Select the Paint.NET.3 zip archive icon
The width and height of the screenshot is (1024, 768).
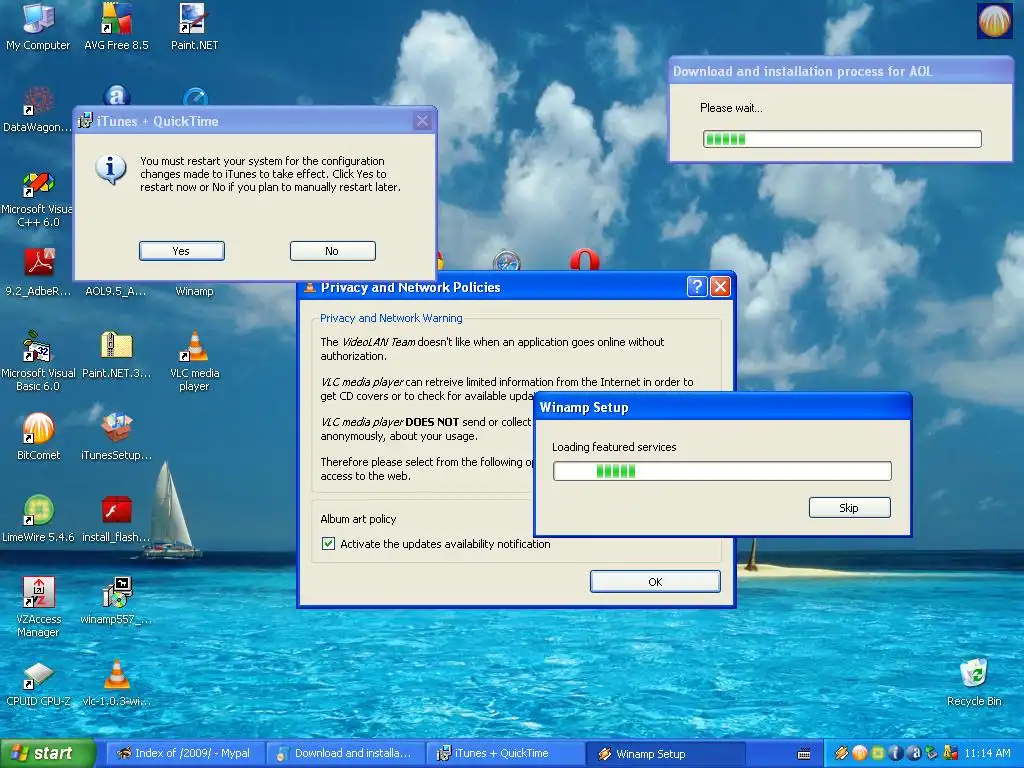(x=116, y=355)
